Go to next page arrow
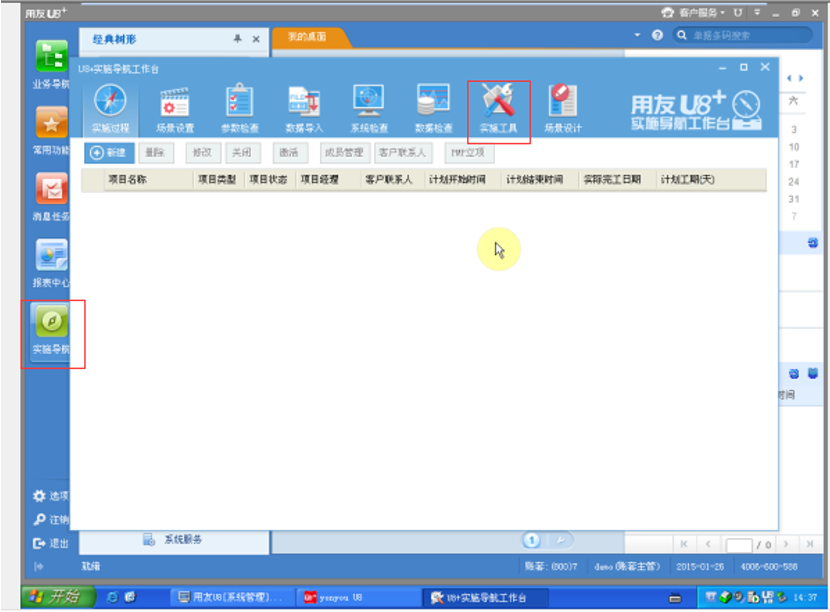Screen dimensions: 830x612 pos(786,544)
